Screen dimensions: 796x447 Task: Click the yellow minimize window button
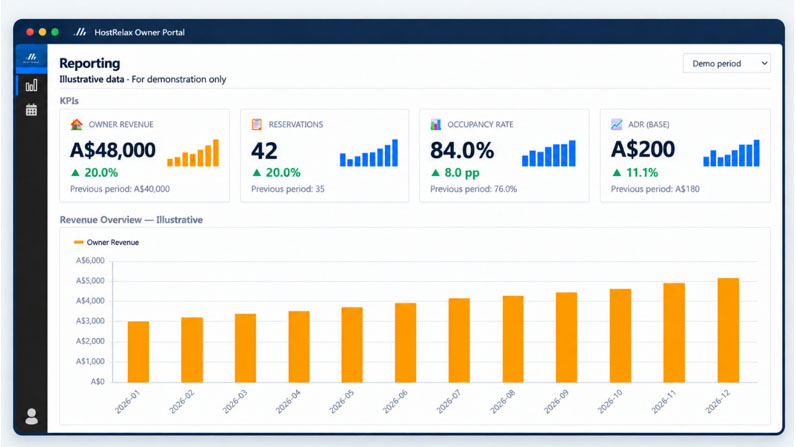[42, 32]
